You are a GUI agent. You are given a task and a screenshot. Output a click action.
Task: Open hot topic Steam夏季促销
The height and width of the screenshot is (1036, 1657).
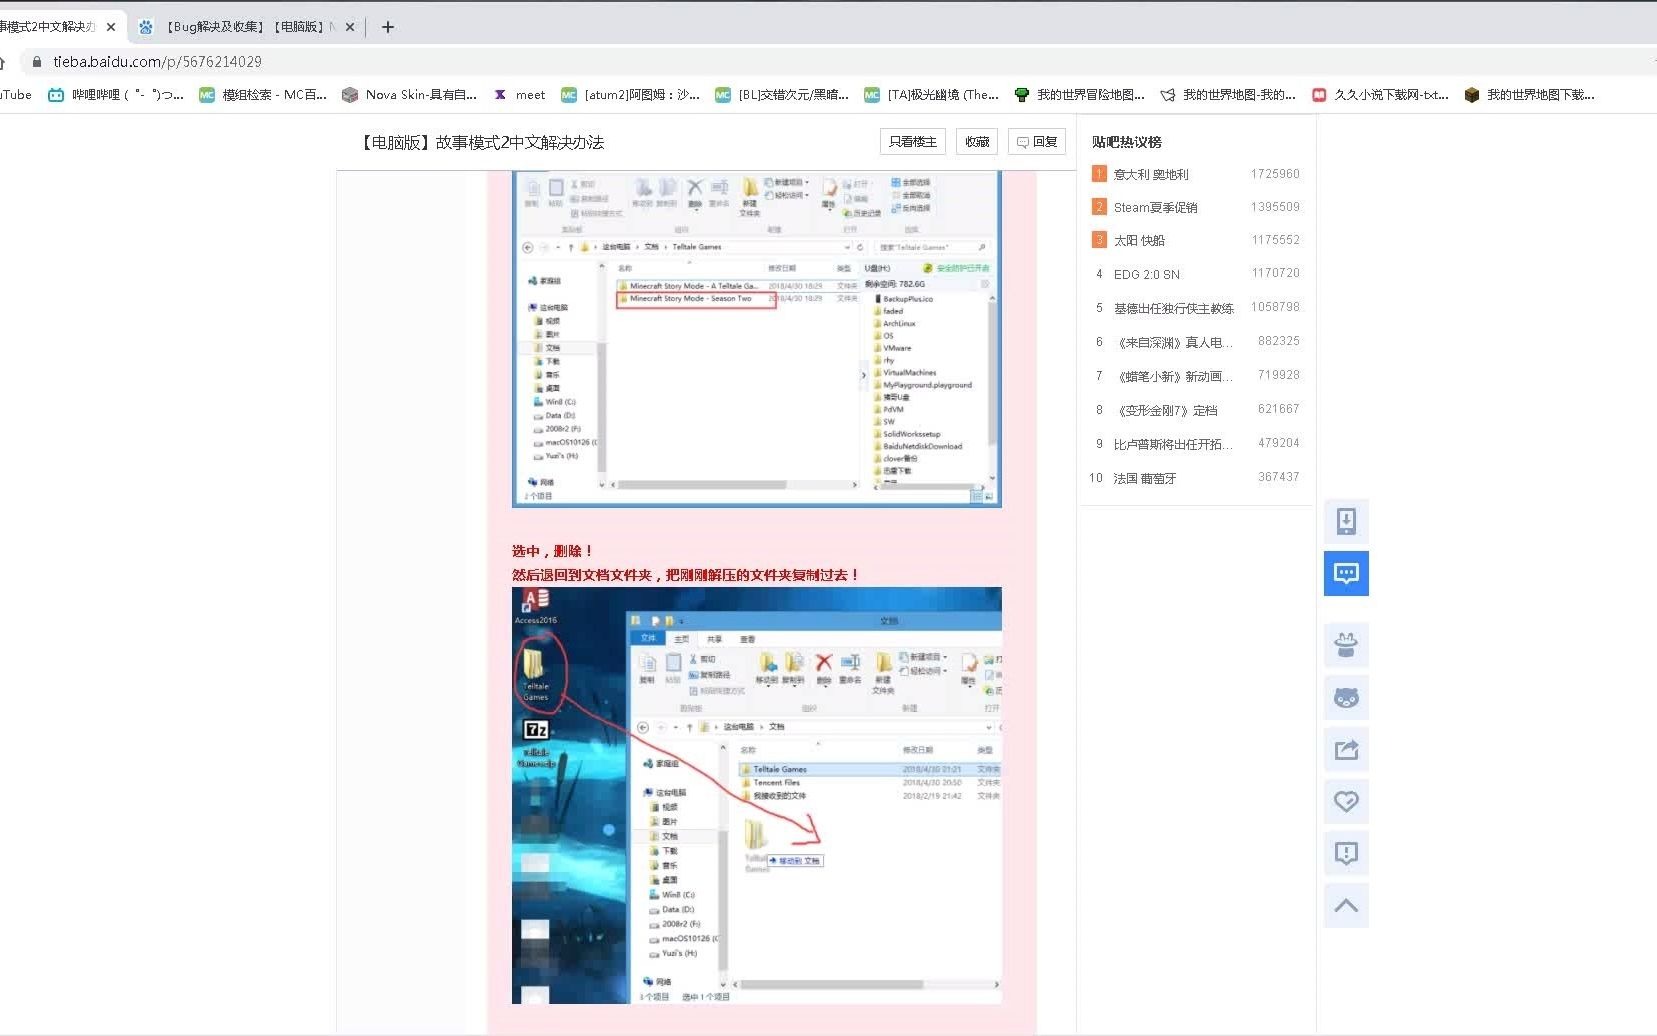click(x=1155, y=207)
